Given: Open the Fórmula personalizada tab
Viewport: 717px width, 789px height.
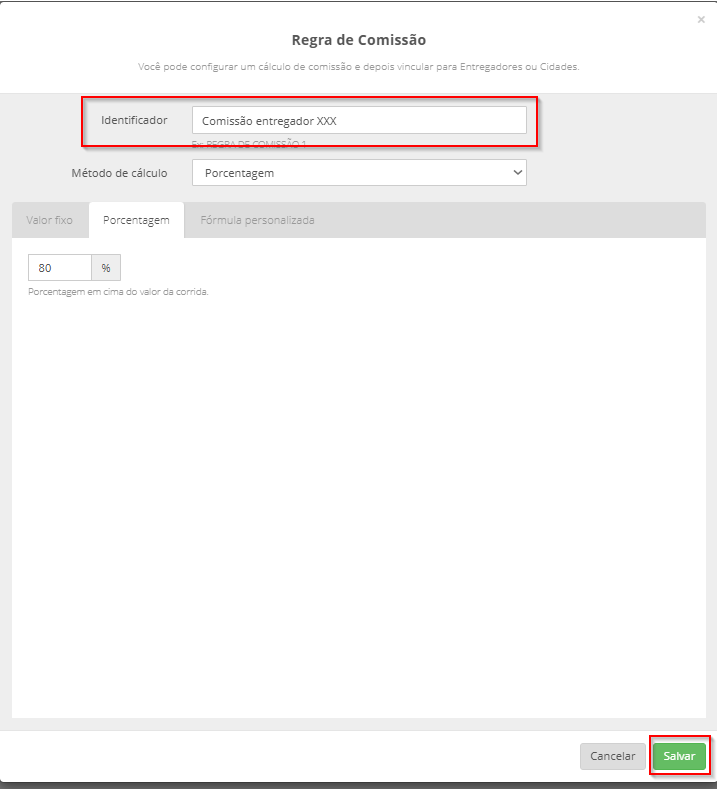Looking at the screenshot, I should click(x=257, y=220).
